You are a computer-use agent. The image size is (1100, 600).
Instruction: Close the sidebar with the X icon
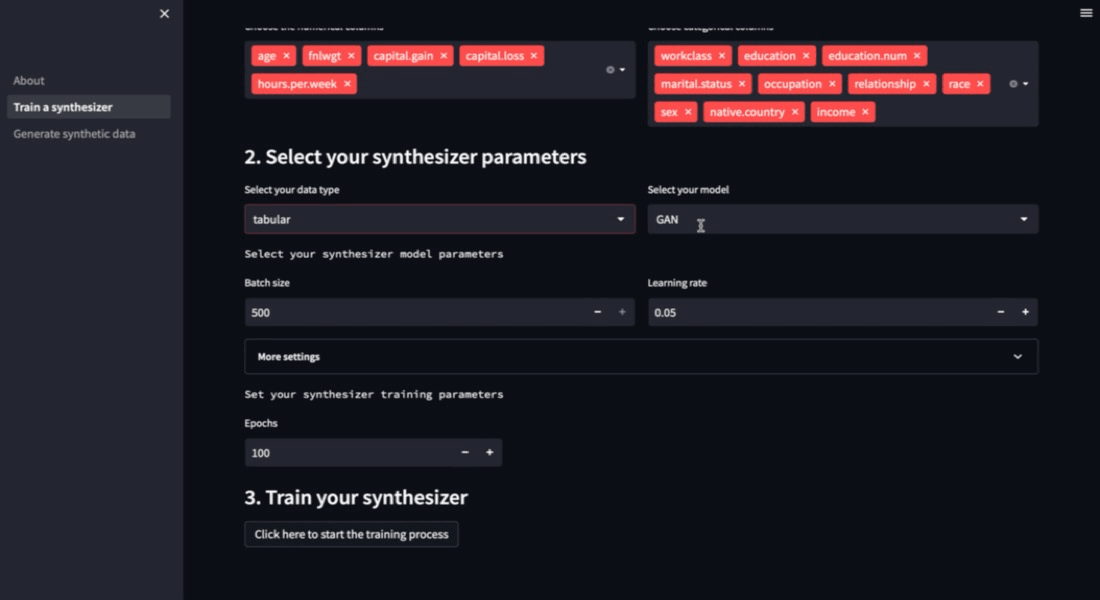(165, 14)
